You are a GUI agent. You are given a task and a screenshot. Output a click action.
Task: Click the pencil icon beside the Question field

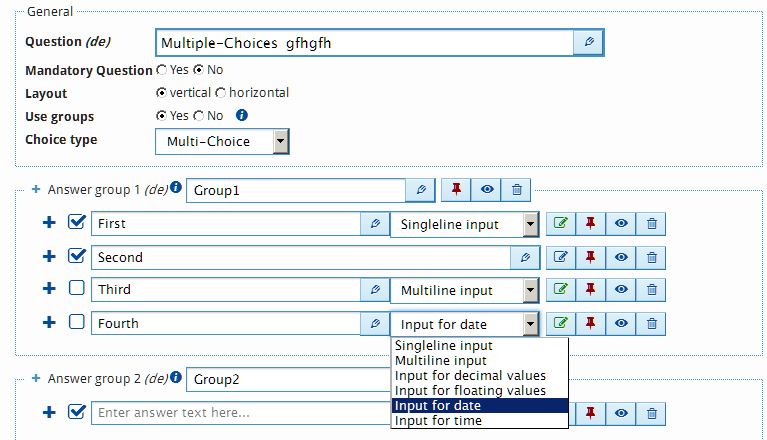[589, 42]
